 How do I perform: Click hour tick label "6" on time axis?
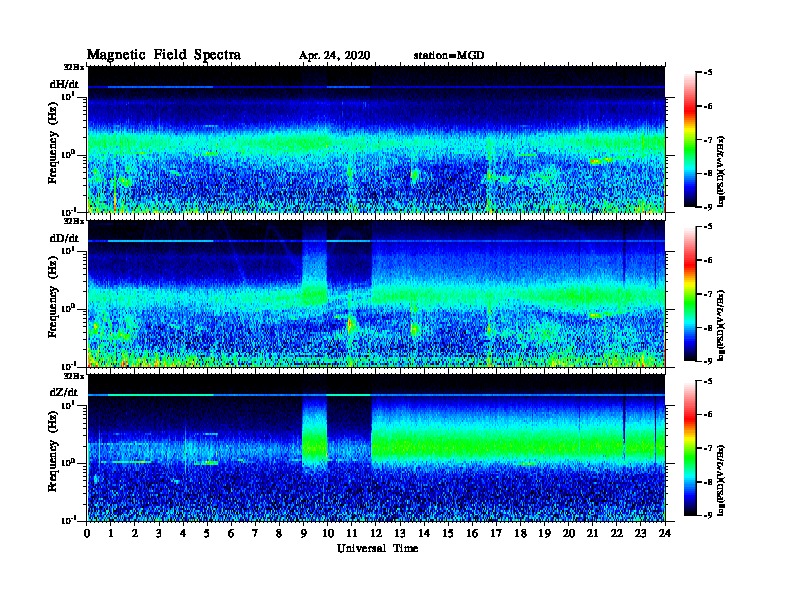tap(232, 534)
